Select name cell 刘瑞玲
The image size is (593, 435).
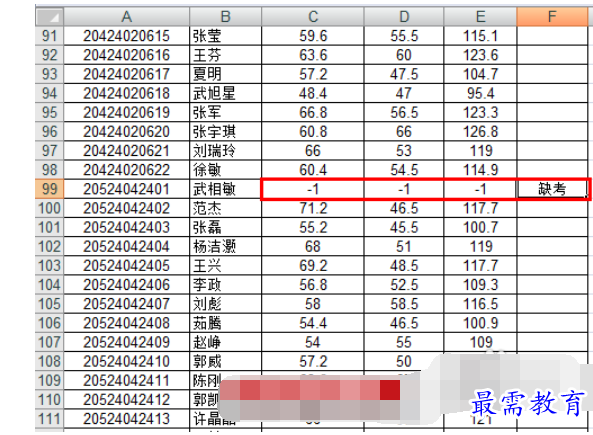[x=225, y=151]
